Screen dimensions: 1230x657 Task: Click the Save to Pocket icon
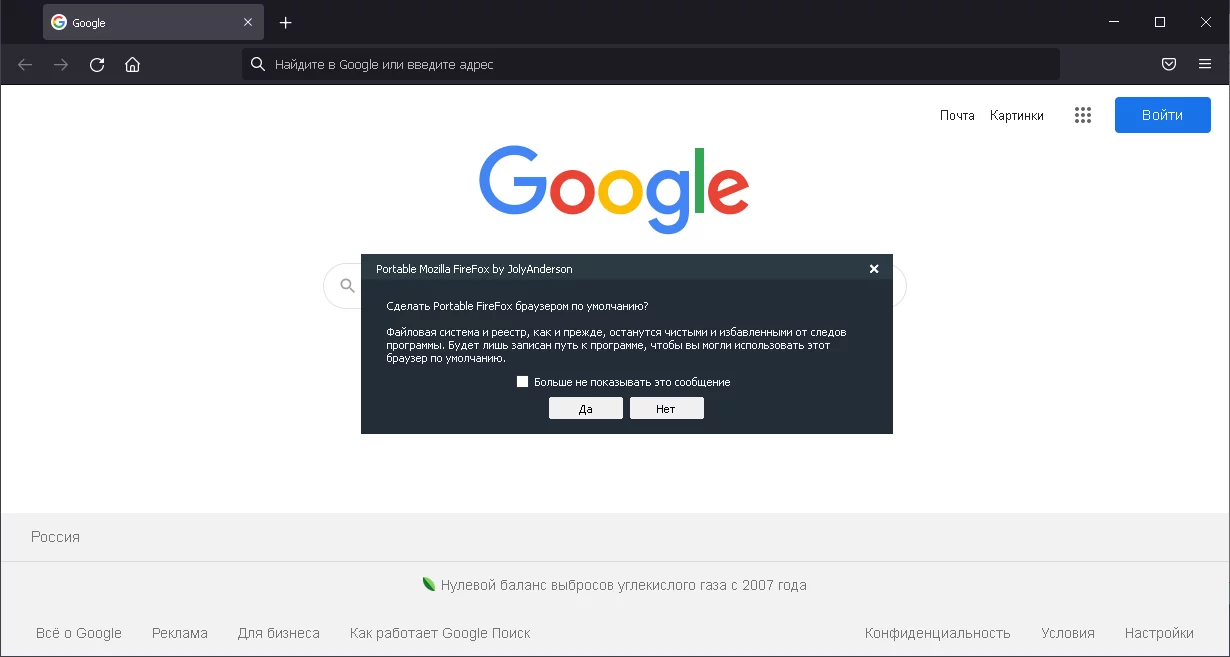tap(1168, 65)
